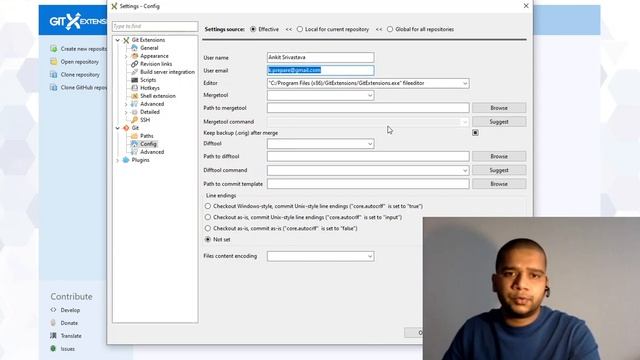Select the Not set line endings option

[x=208, y=239]
